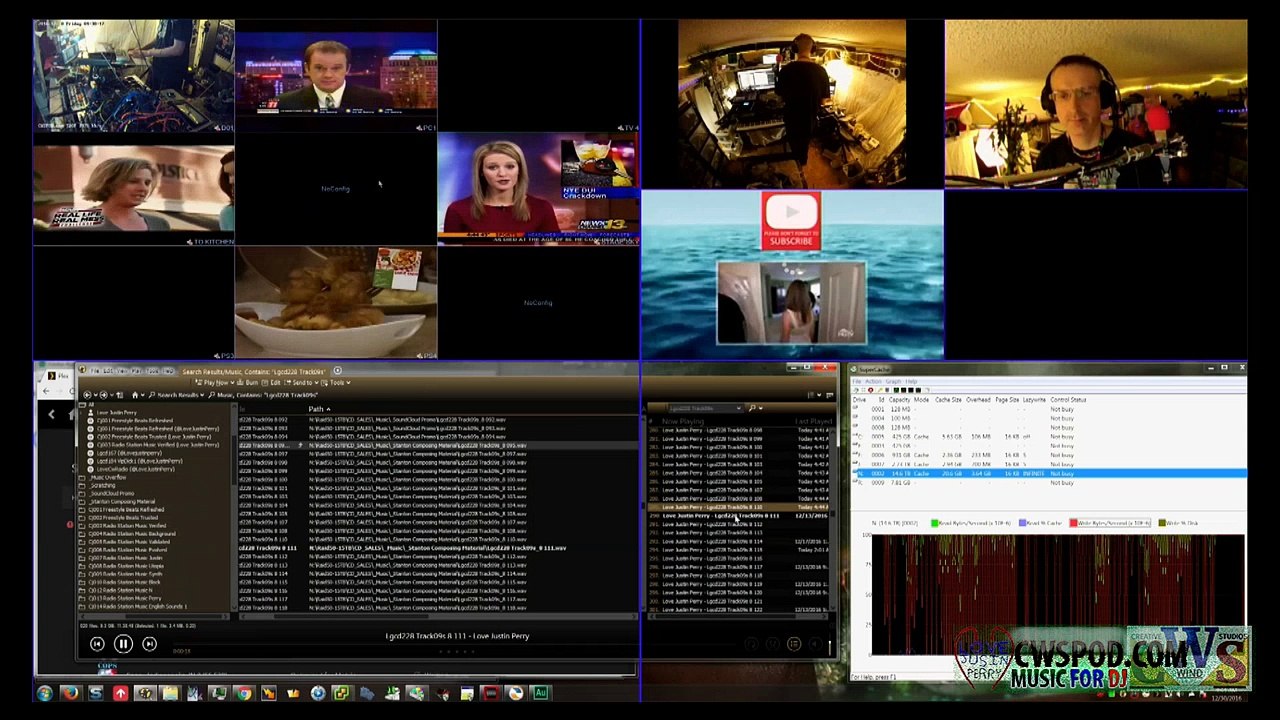This screenshot has height=720, width=1280.
Task: Select the _SoundCloud Promo folder
Action: [112, 493]
